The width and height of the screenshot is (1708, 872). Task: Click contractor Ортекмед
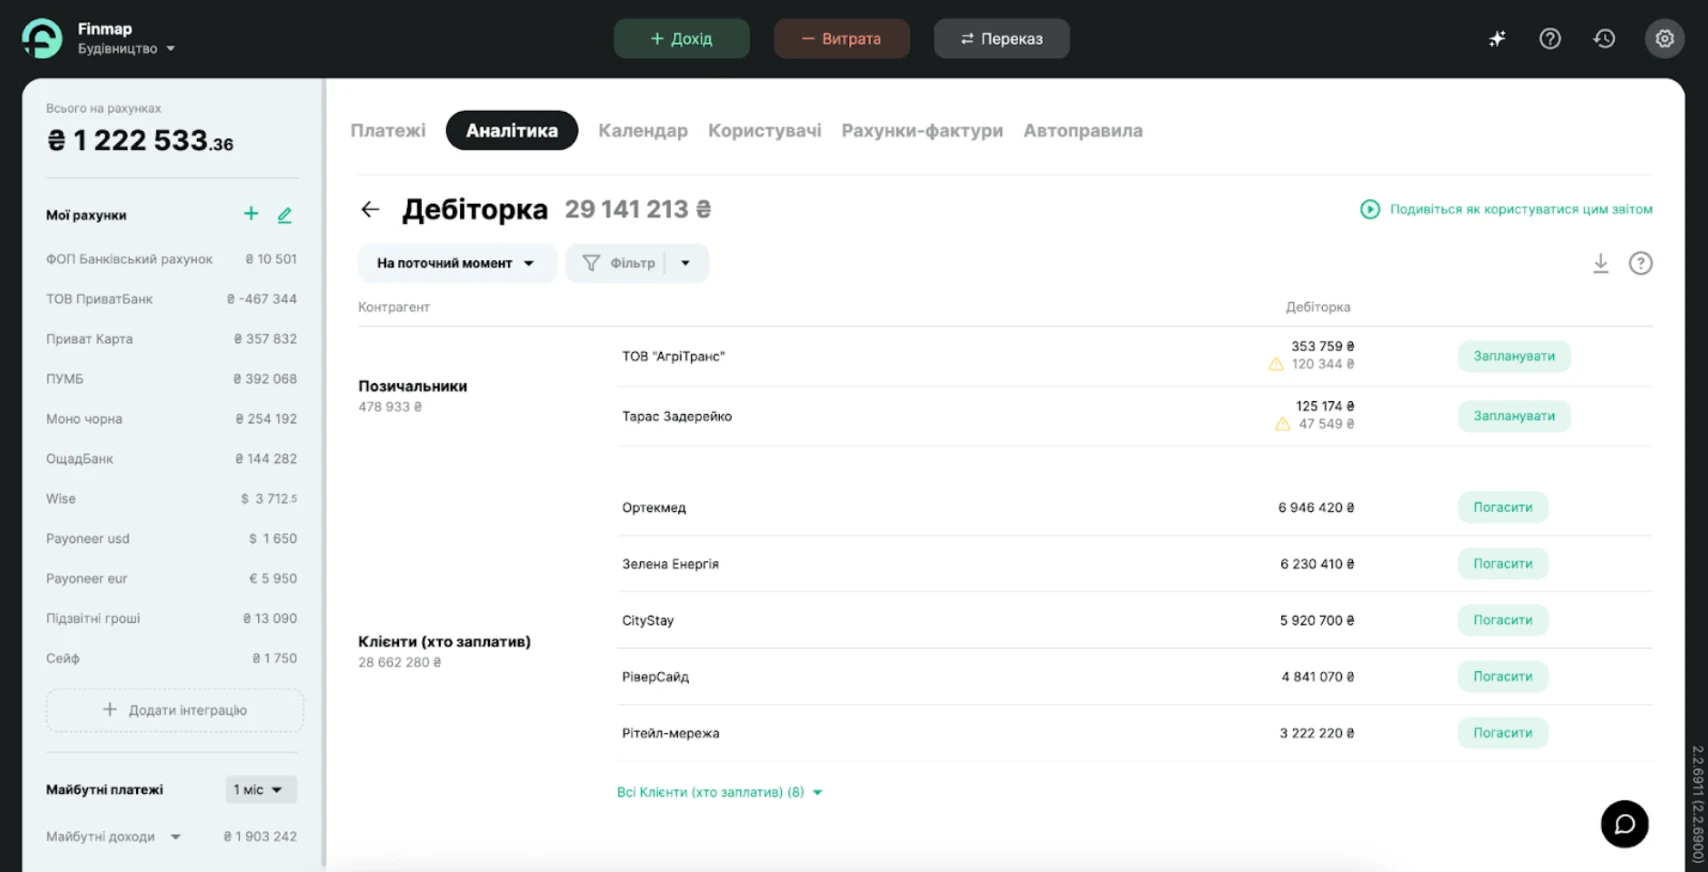654,508
